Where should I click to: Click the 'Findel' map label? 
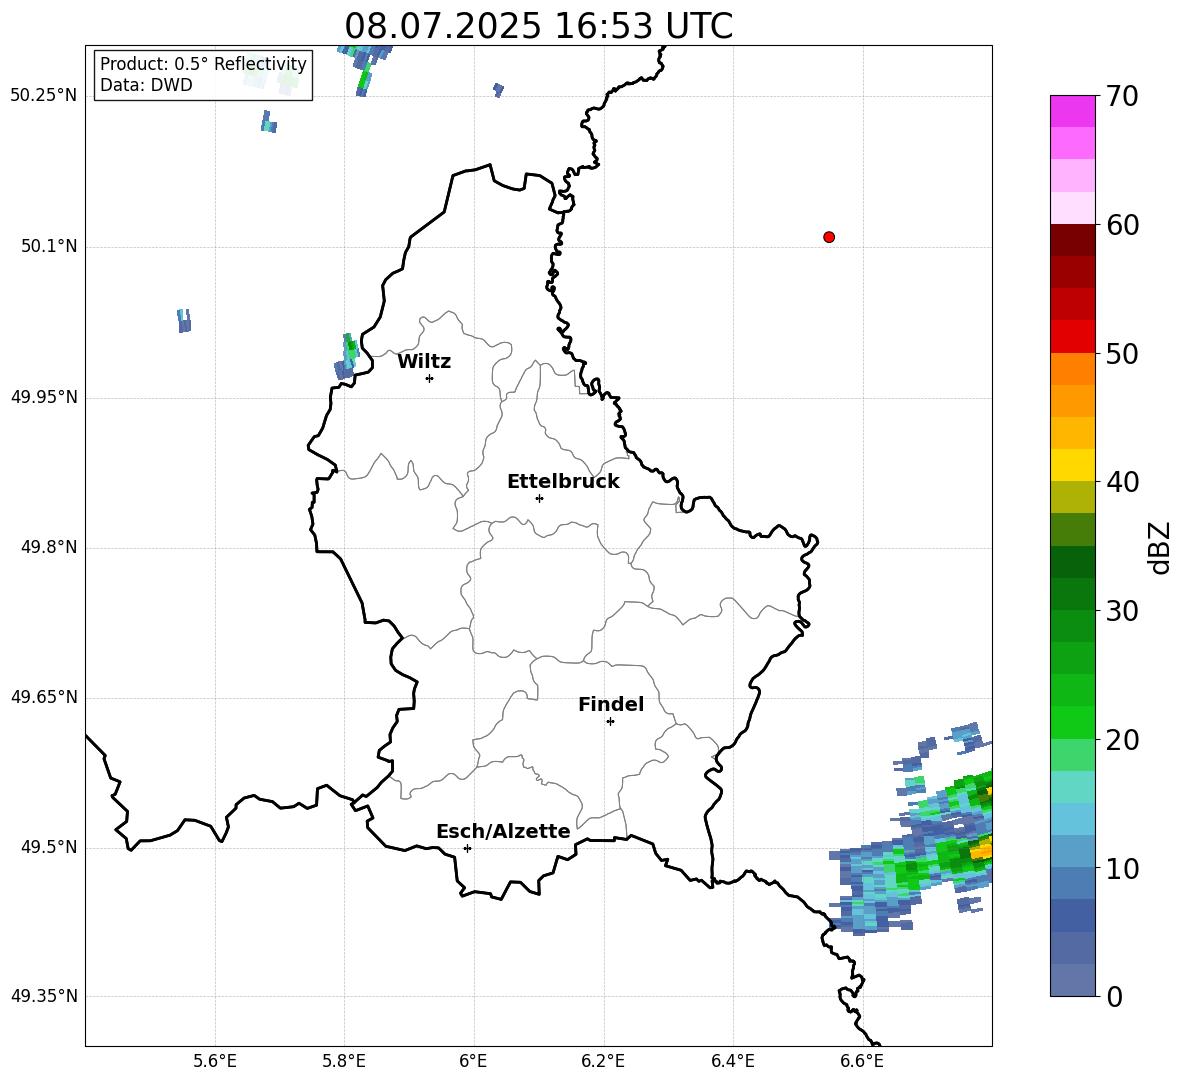click(611, 704)
